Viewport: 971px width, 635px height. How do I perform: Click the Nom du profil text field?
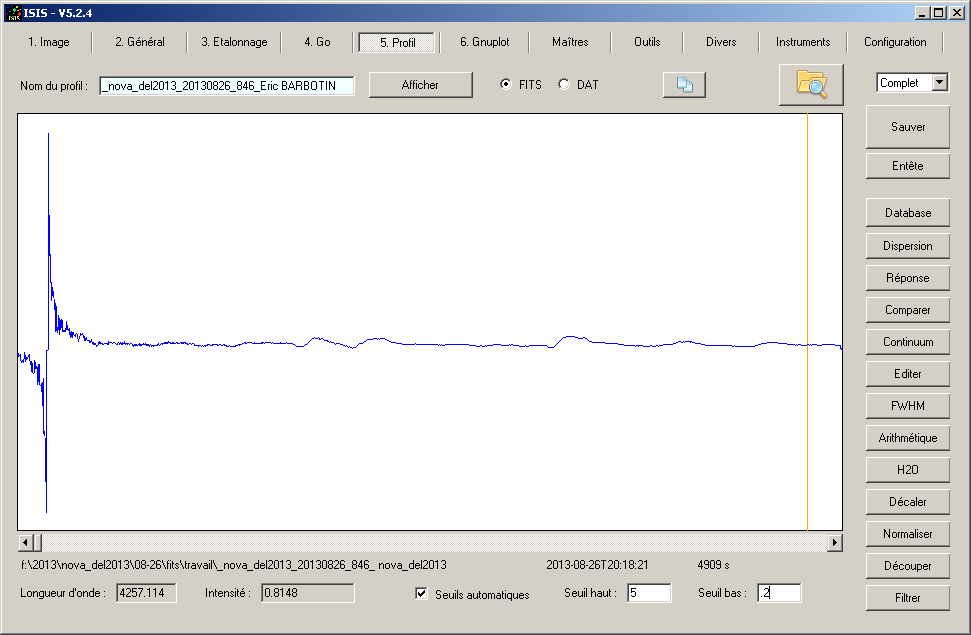click(226, 86)
